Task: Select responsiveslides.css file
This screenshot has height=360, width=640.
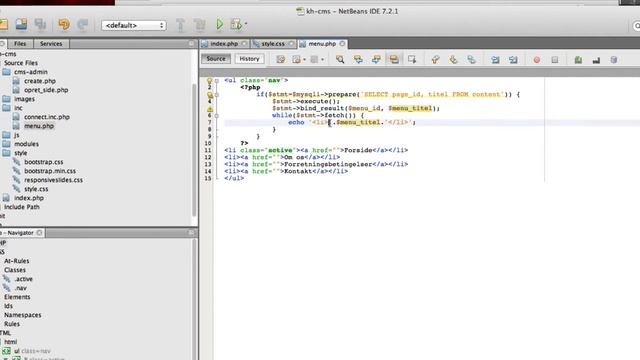Action: [x=53, y=180]
